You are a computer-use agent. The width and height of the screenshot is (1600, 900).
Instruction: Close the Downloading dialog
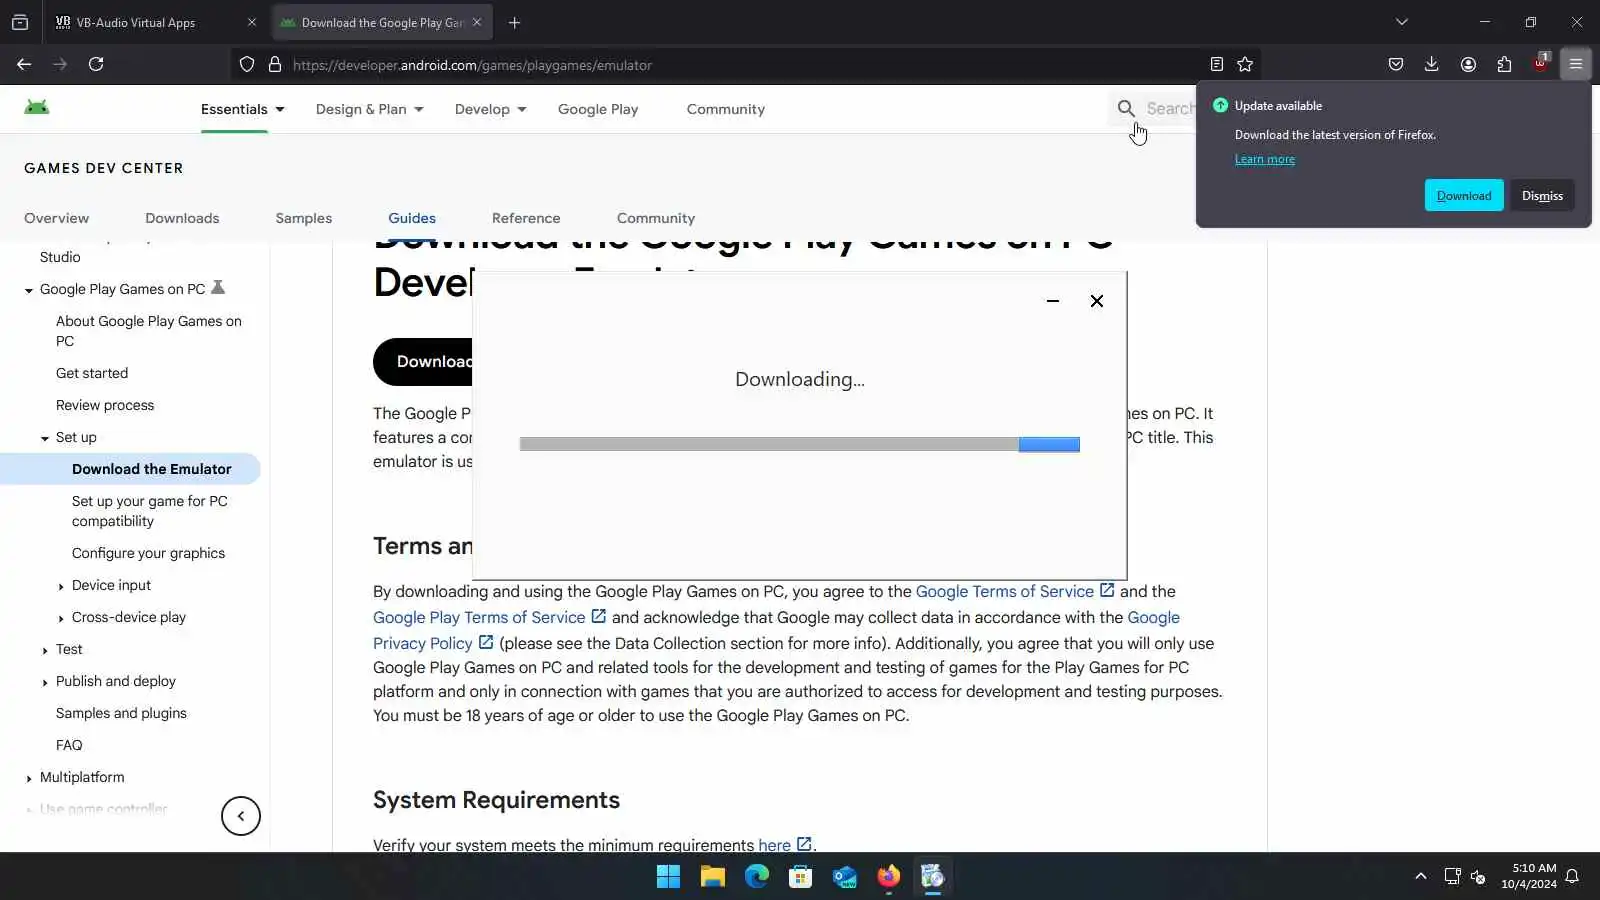tap(1097, 301)
